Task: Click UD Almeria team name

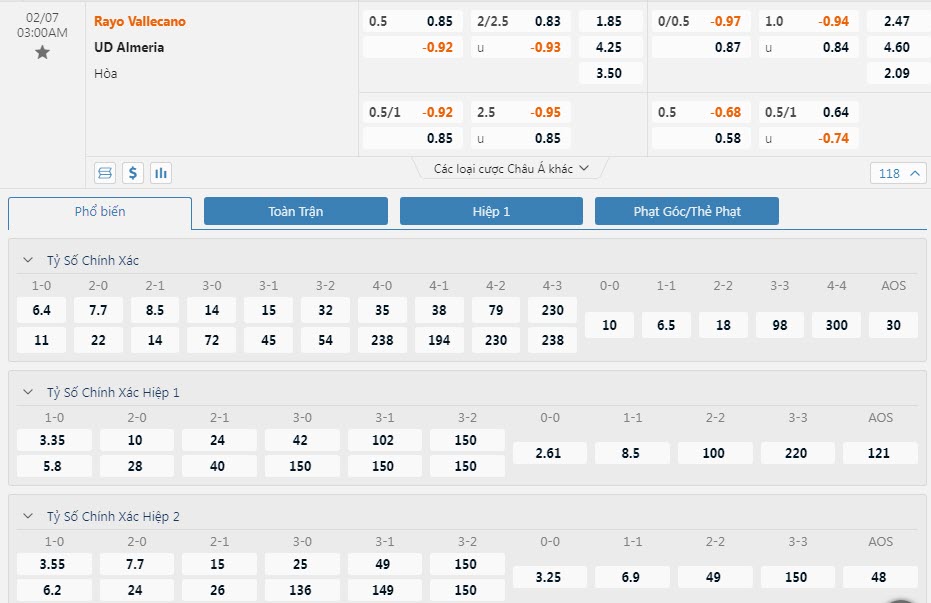Action: click(130, 45)
